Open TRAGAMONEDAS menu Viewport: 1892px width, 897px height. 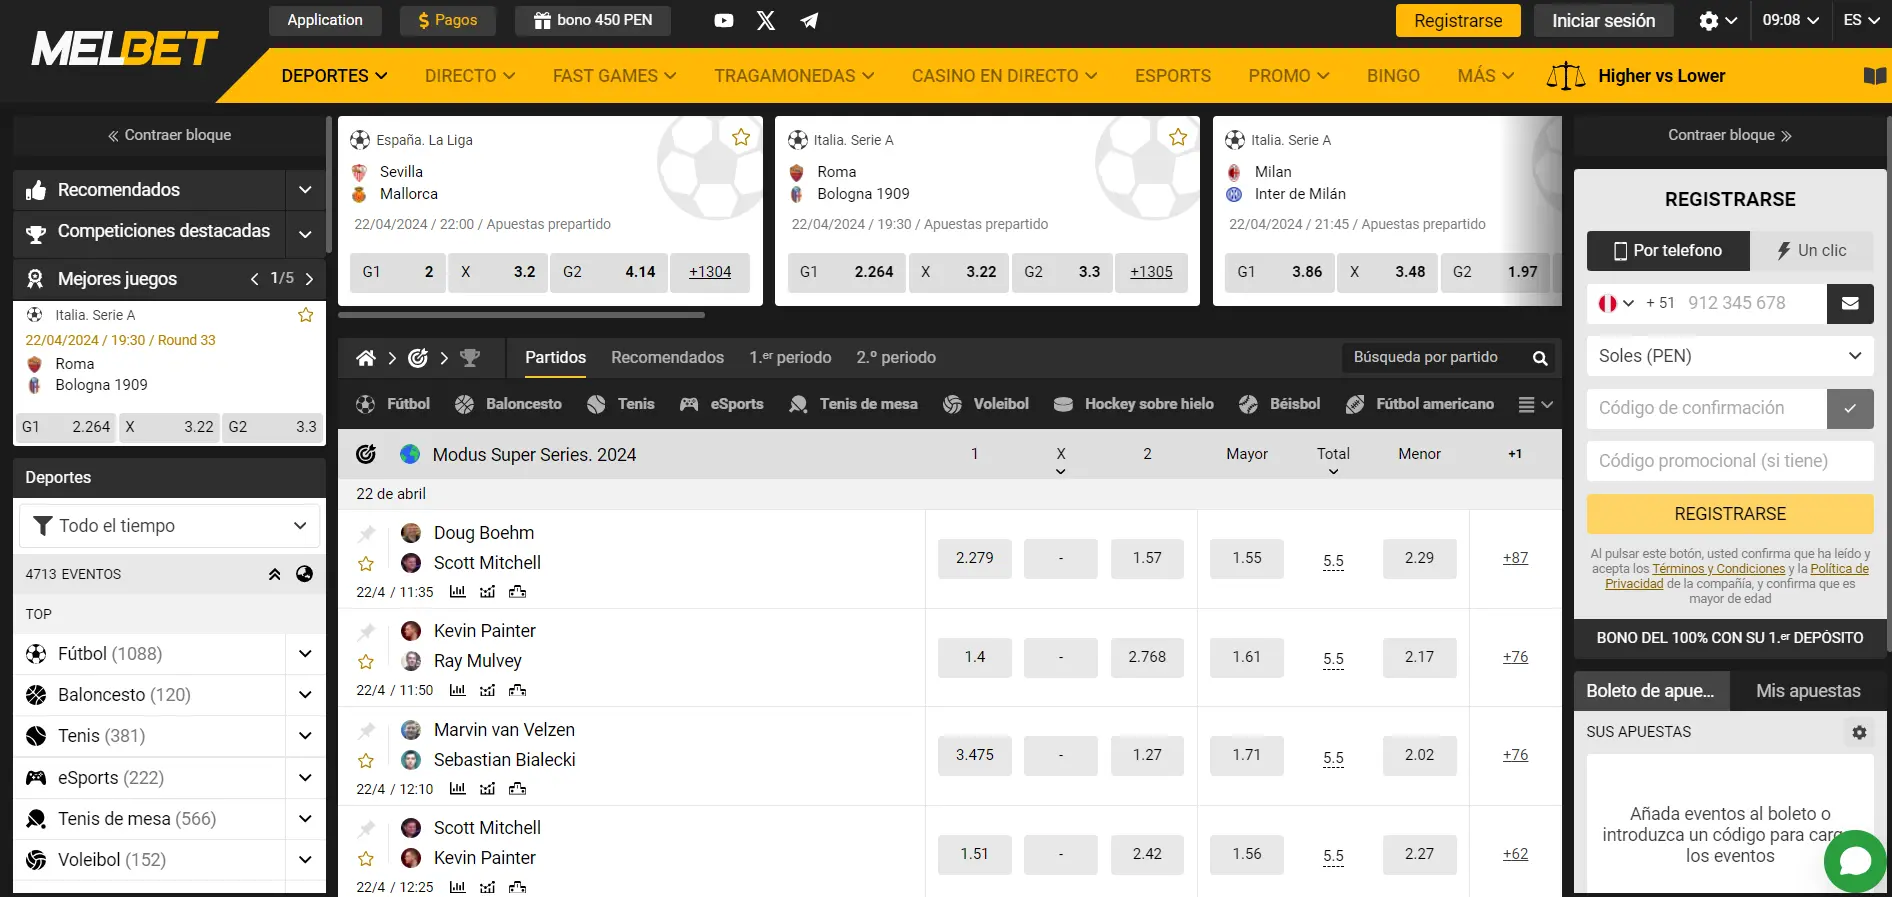(794, 76)
